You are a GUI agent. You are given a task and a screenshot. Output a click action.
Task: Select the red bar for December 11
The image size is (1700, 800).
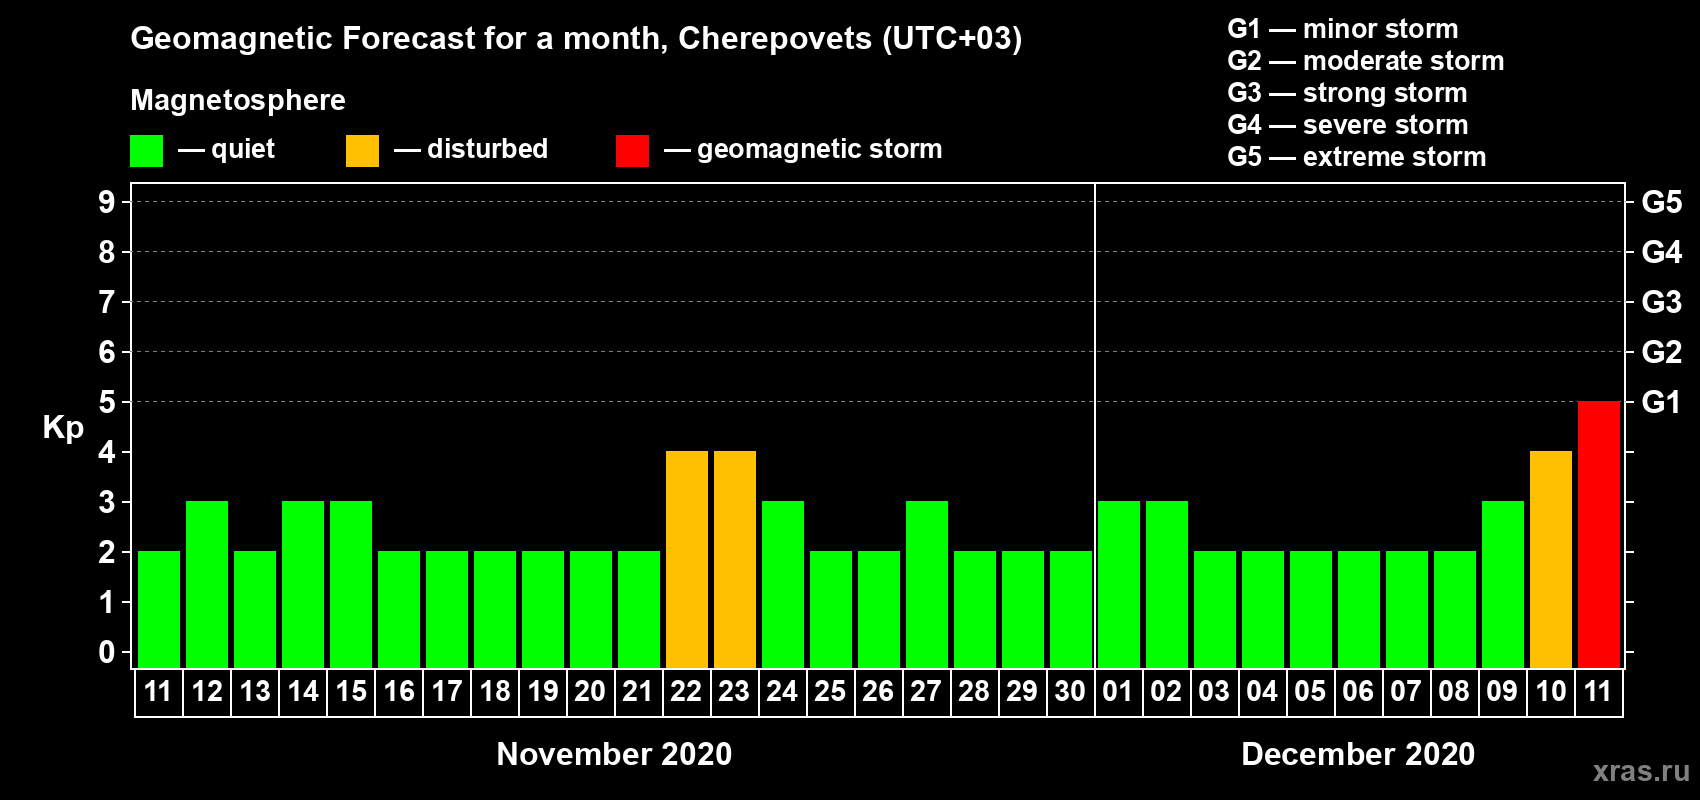point(1598,534)
